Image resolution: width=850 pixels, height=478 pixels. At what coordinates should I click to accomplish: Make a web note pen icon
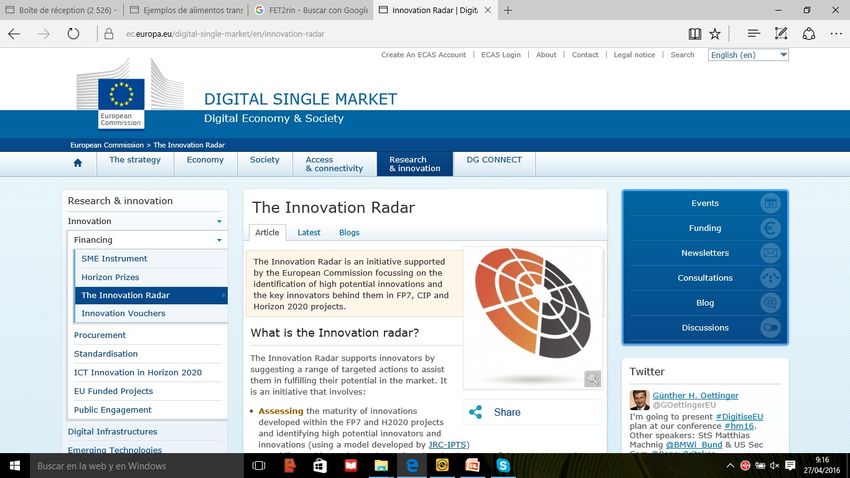(781, 34)
